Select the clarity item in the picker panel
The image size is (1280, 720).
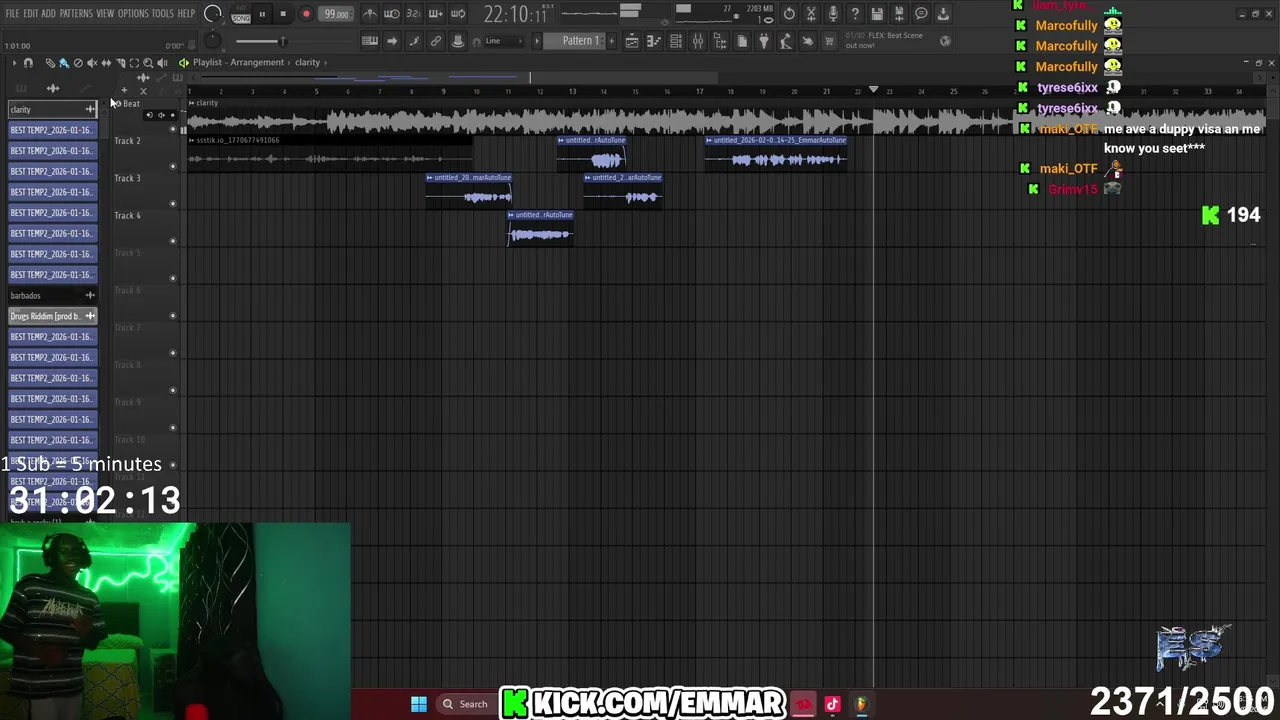52,109
